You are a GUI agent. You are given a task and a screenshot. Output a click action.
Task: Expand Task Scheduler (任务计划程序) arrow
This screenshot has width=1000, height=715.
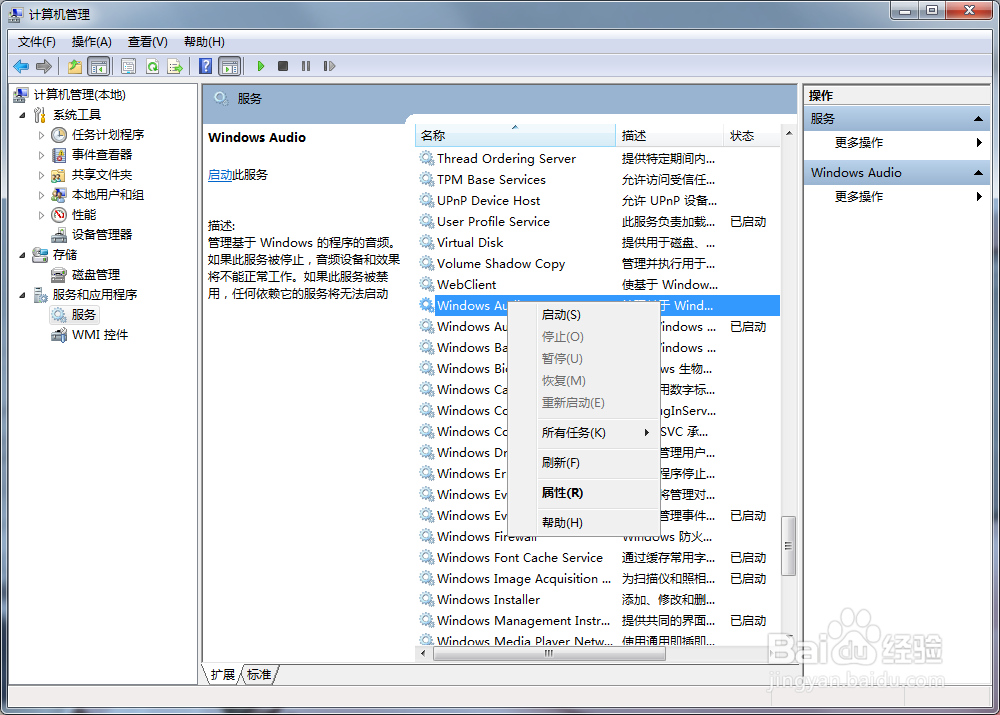pyautogui.click(x=41, y=135)
